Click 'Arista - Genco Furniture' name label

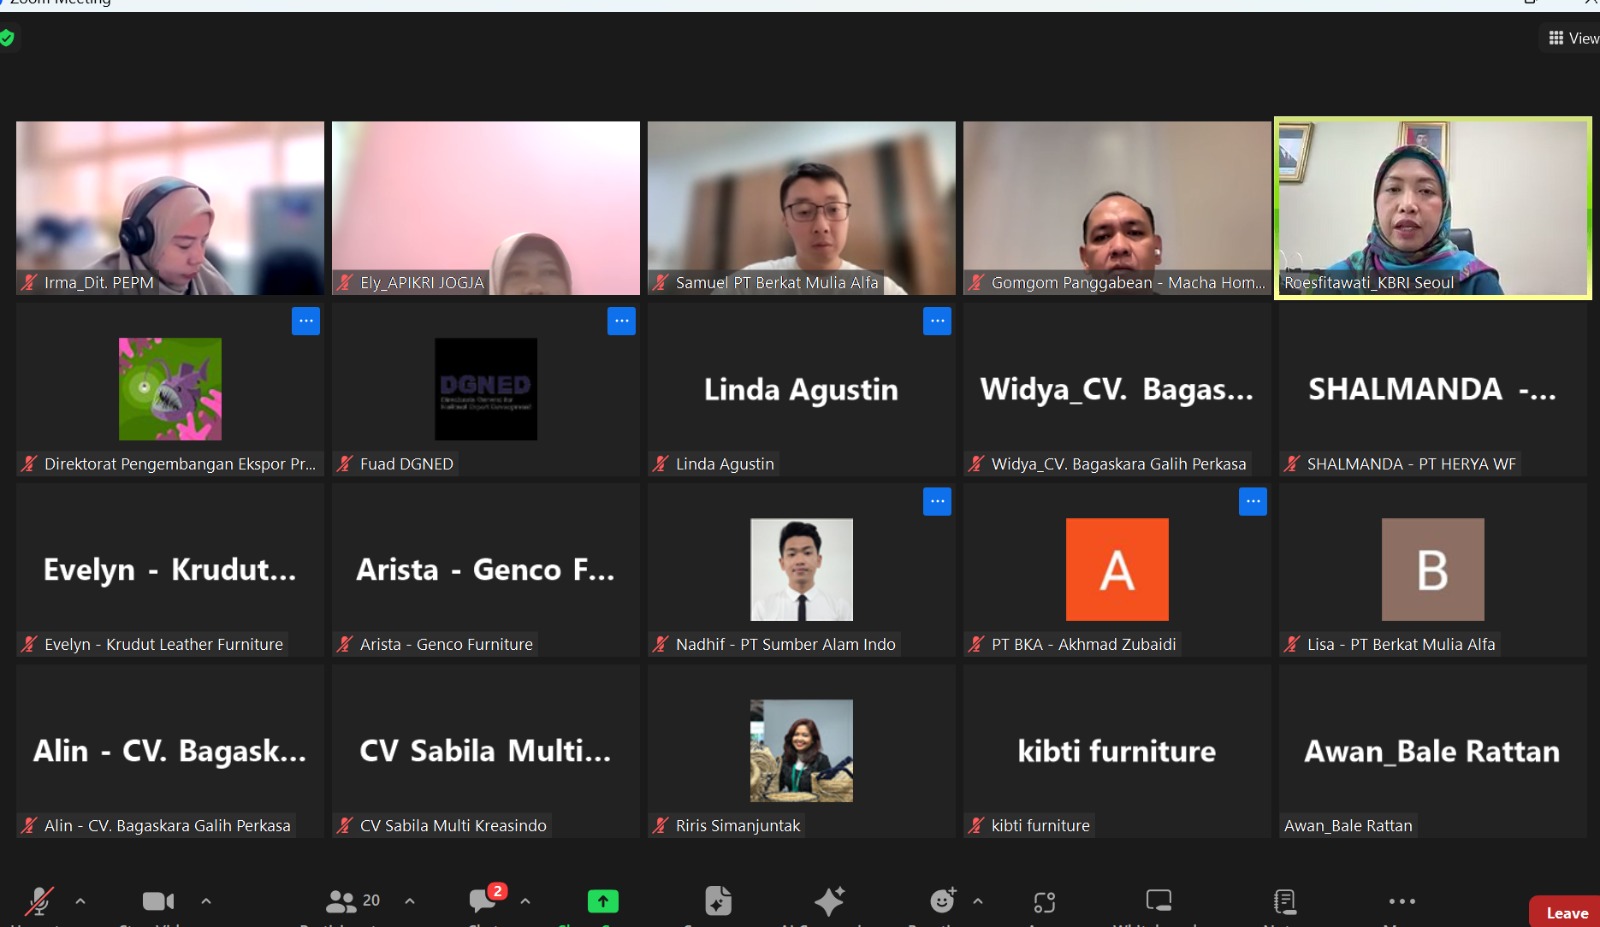(446, 645)
